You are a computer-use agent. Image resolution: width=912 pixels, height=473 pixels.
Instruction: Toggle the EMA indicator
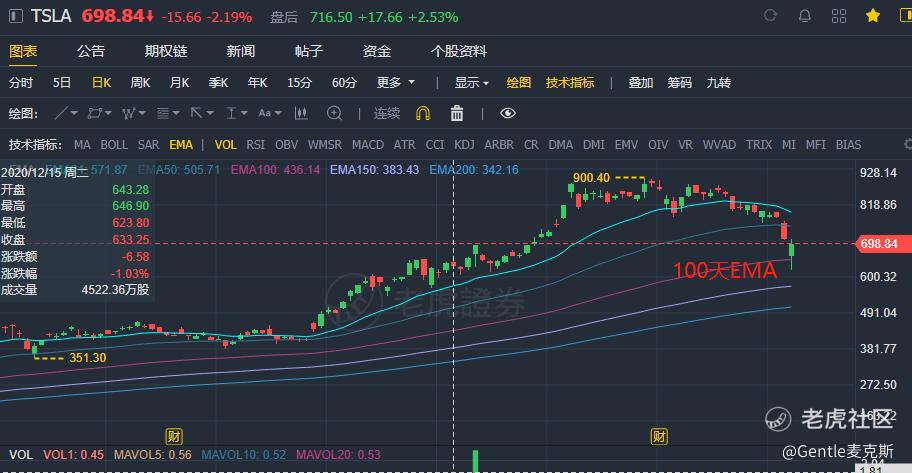pos(181,144)
